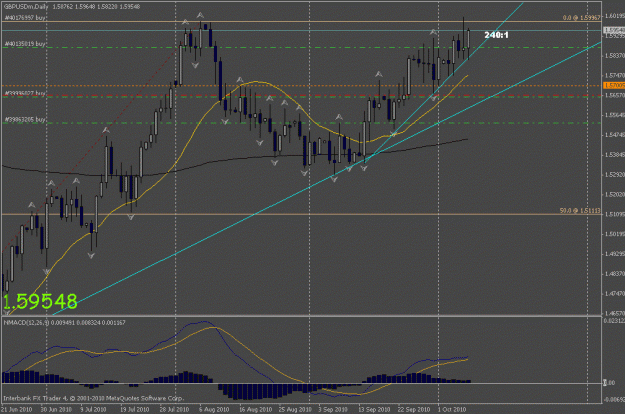Select the red dashed horizontal order line
Image resolution: width=625 pixels, height=414 pixels.
click(301, 96)
